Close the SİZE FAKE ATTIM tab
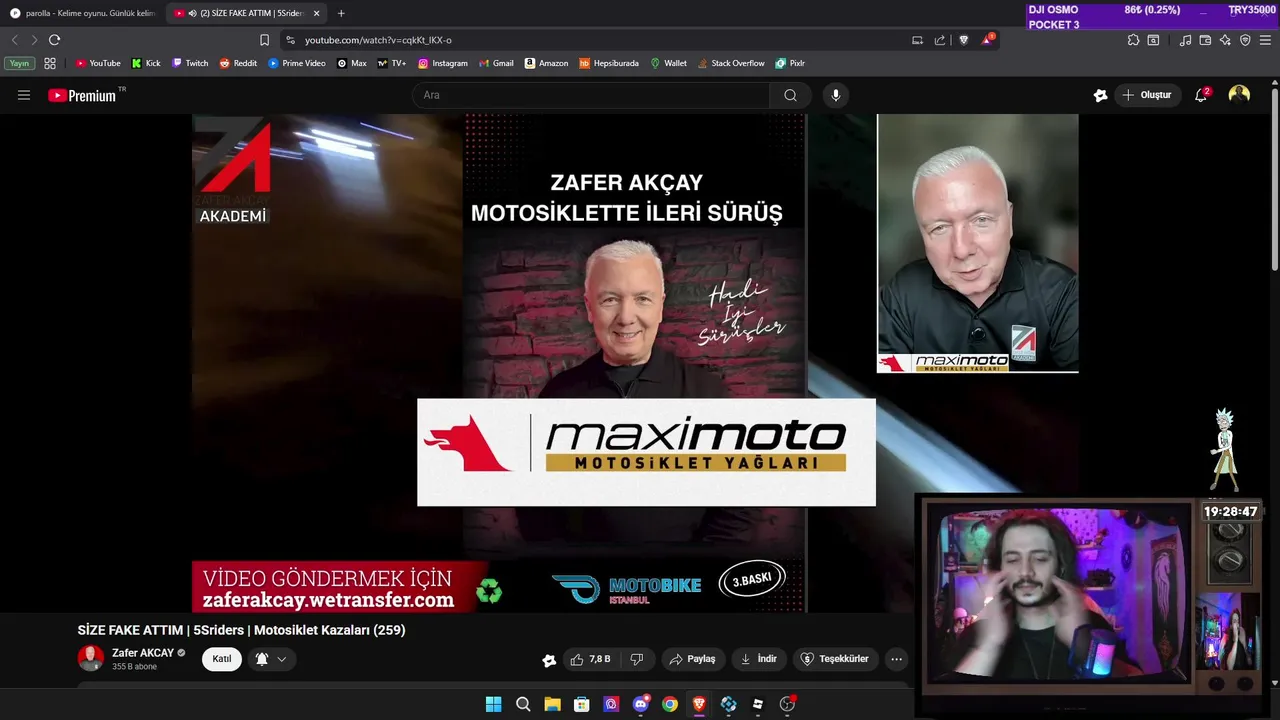The image size is (1280, 720). (316, 13)
